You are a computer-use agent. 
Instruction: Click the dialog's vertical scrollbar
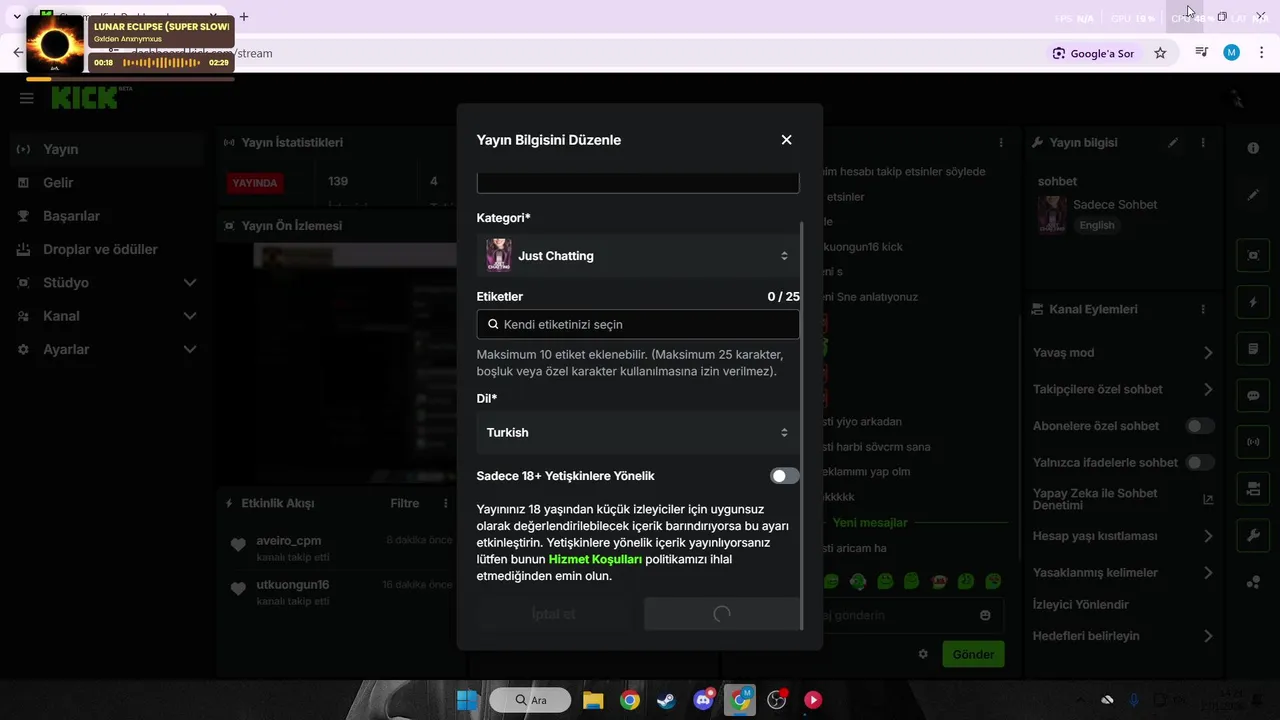click(803, 425)
